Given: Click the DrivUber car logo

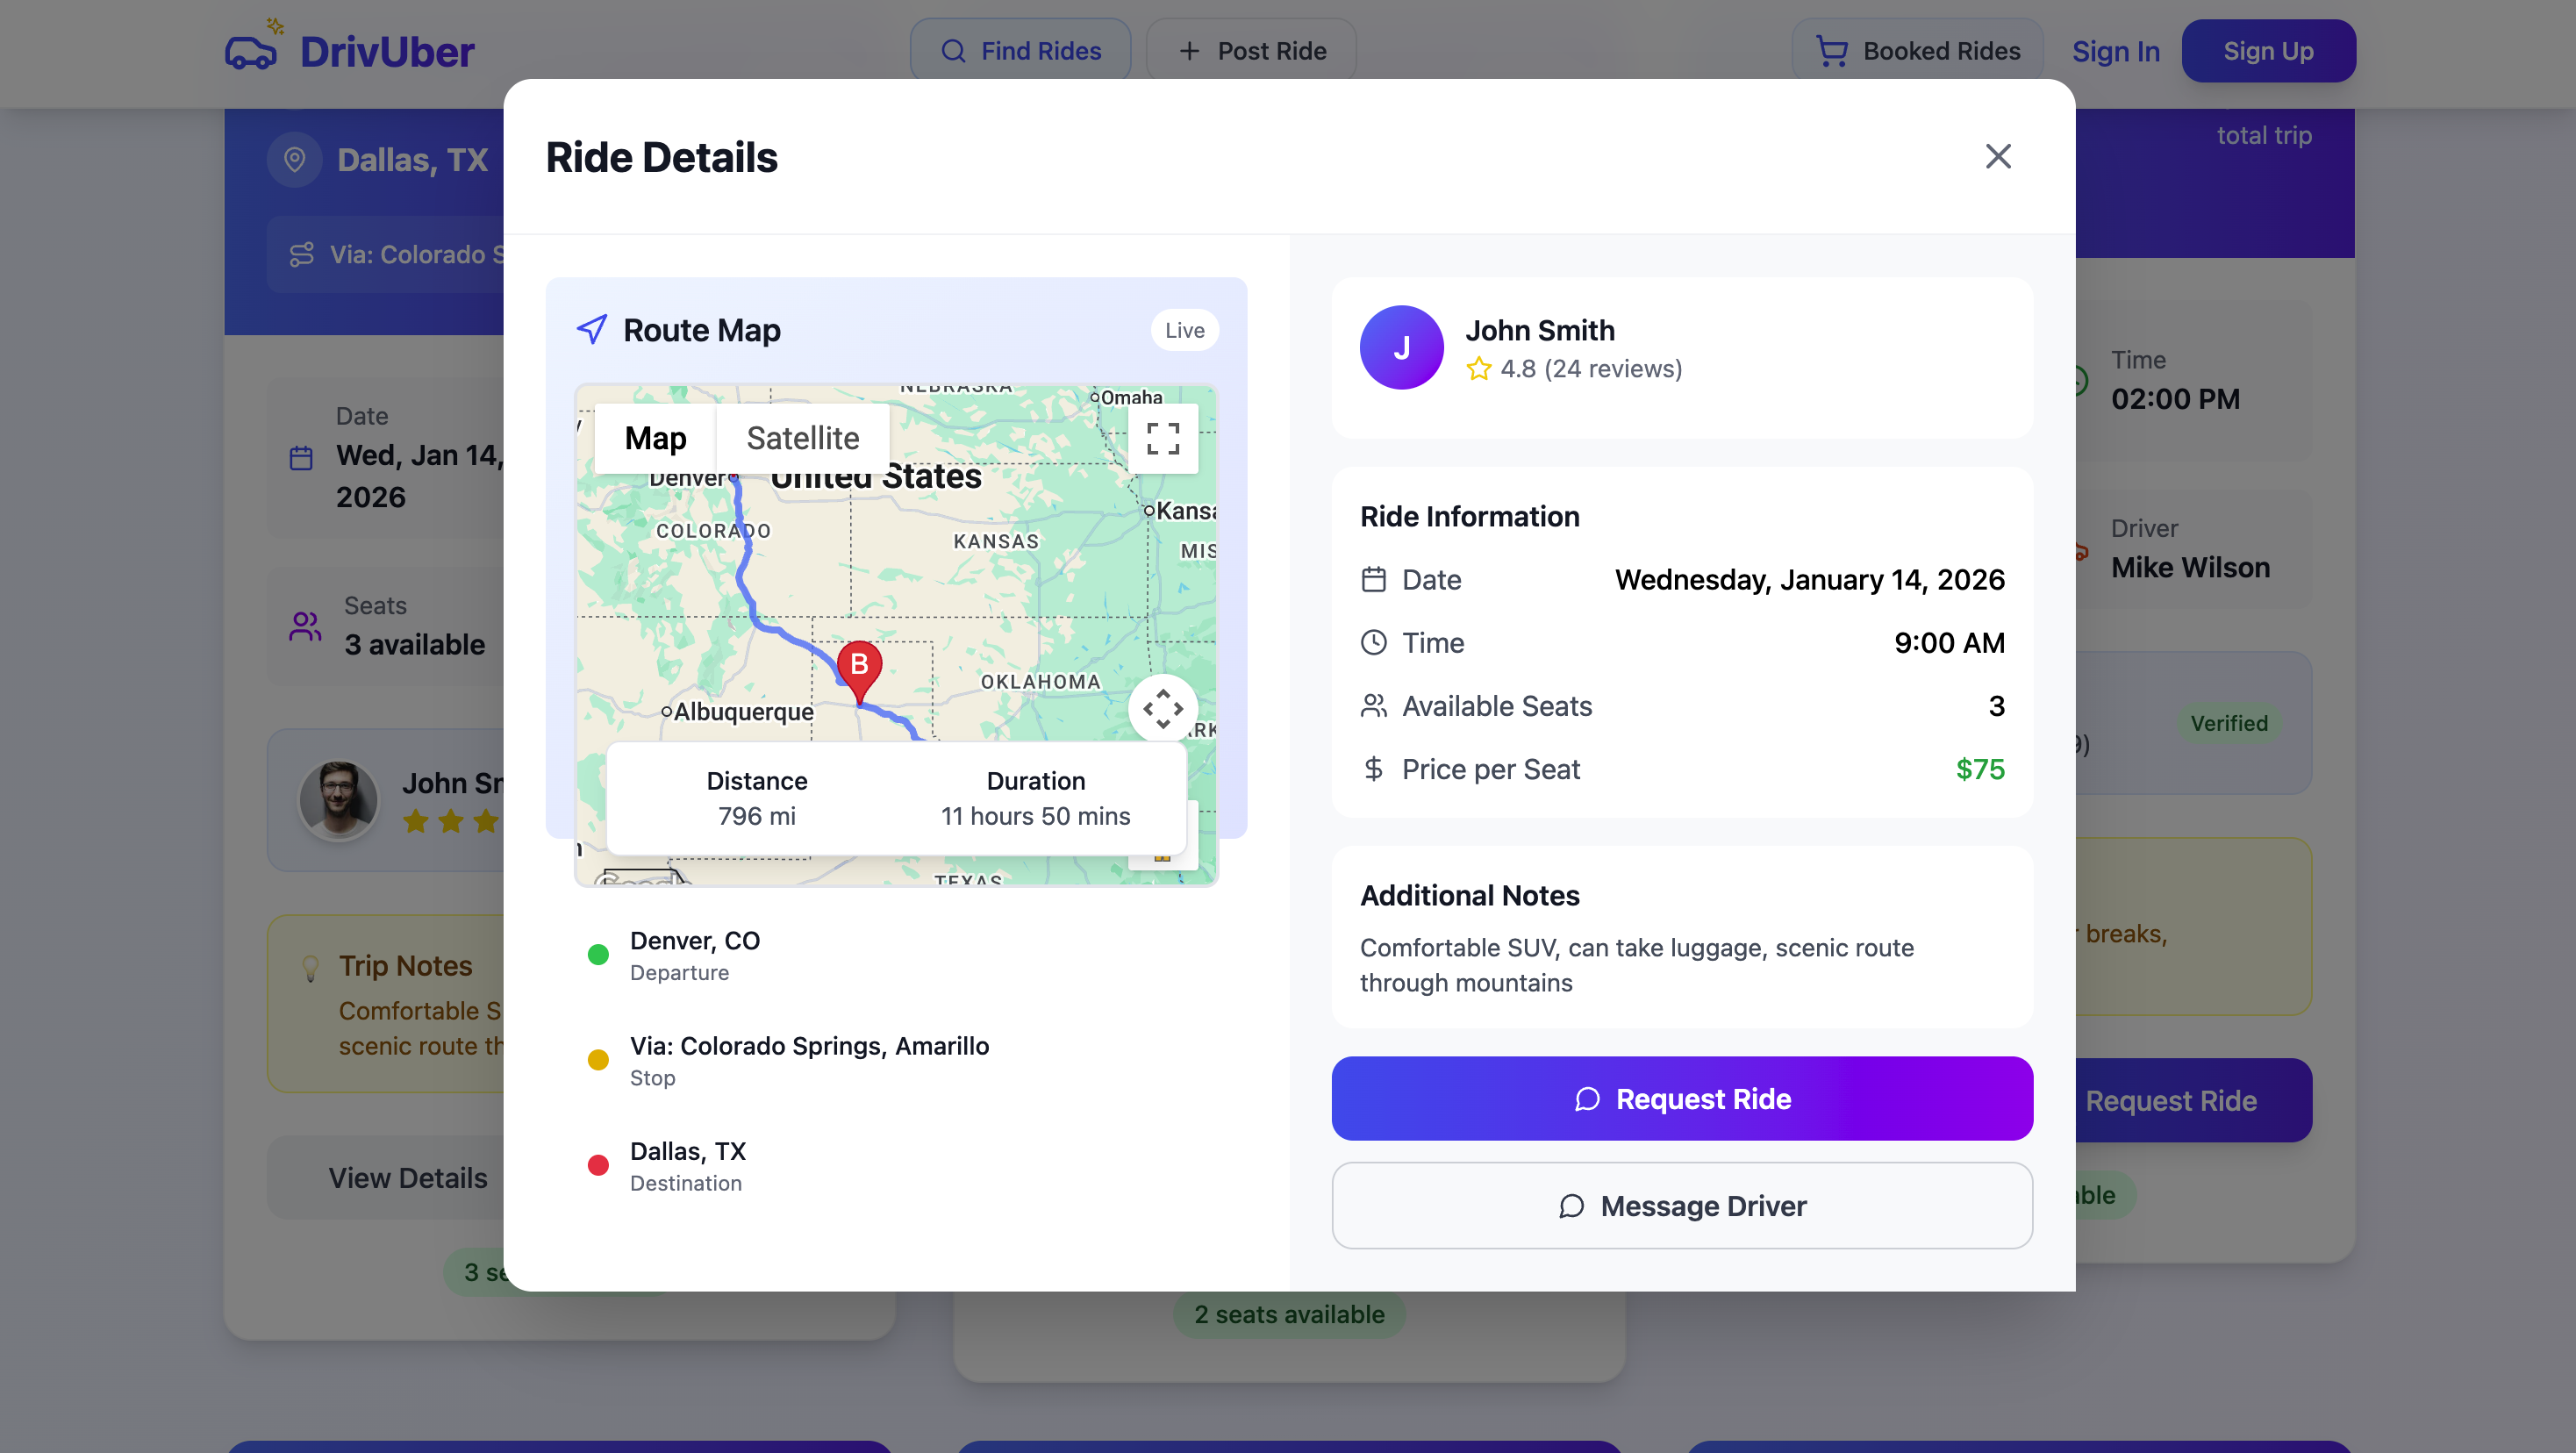Looking at the screenshot, I should point(250,50).
